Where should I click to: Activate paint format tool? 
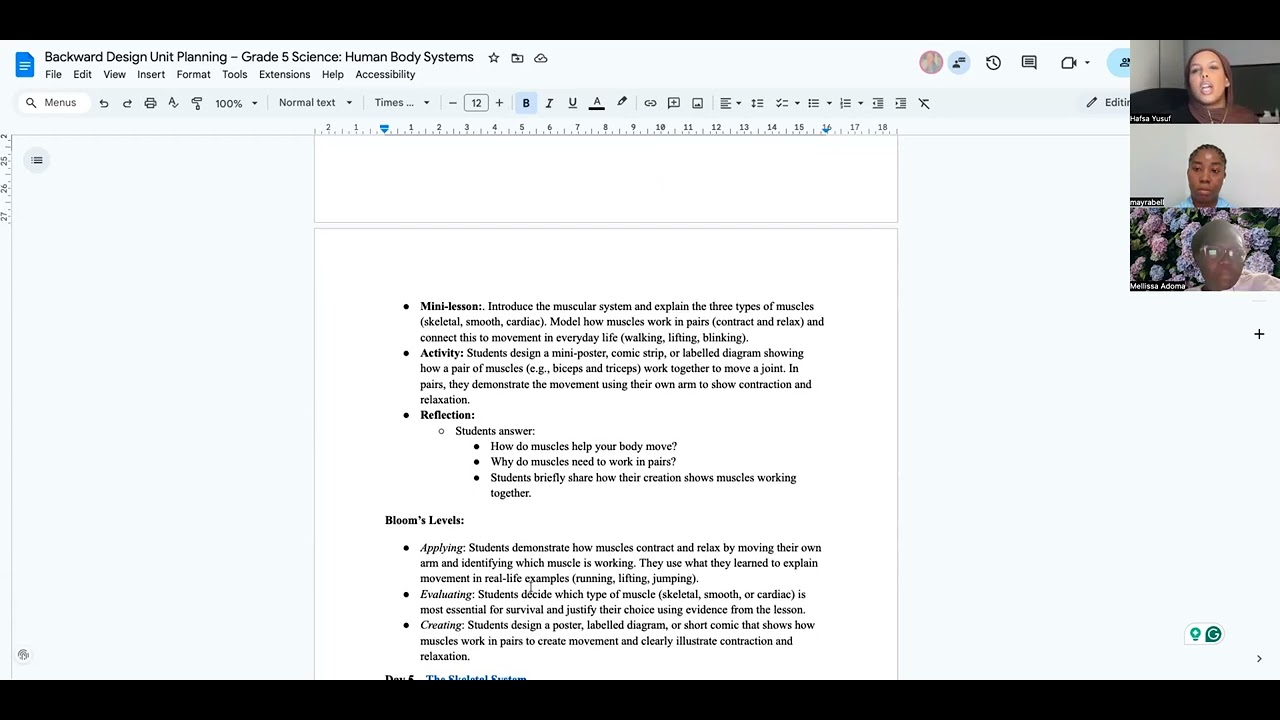click(196, 103)
